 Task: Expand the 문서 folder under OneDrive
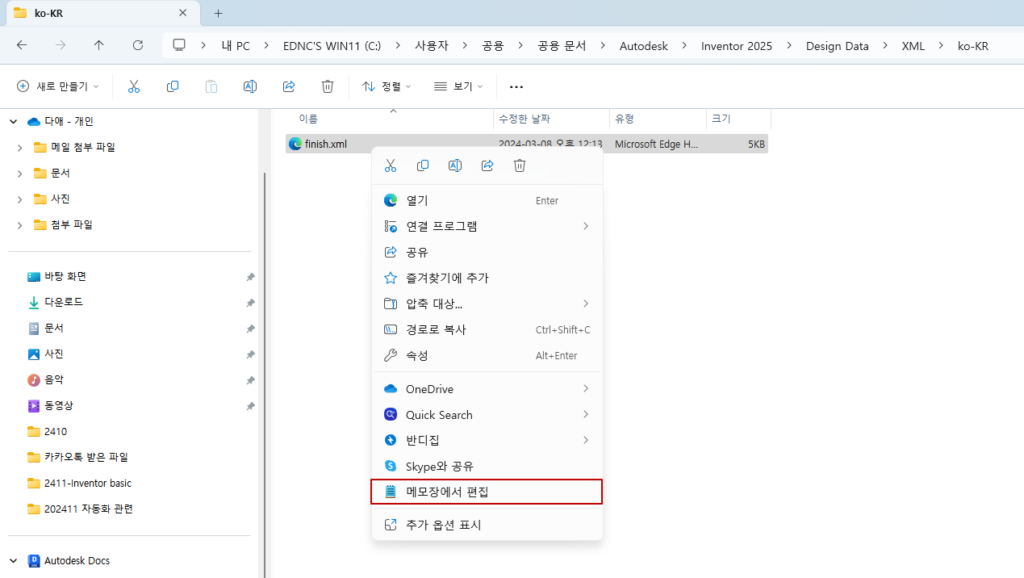20,173
